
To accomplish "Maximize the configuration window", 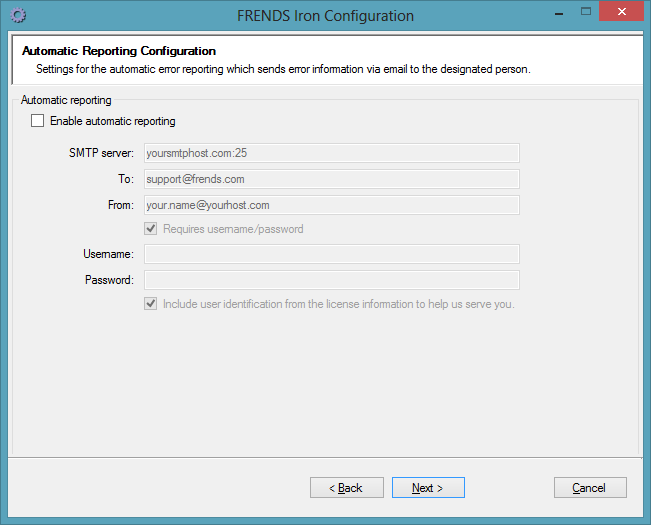I will pyautogui.click(x=586, y=12).
